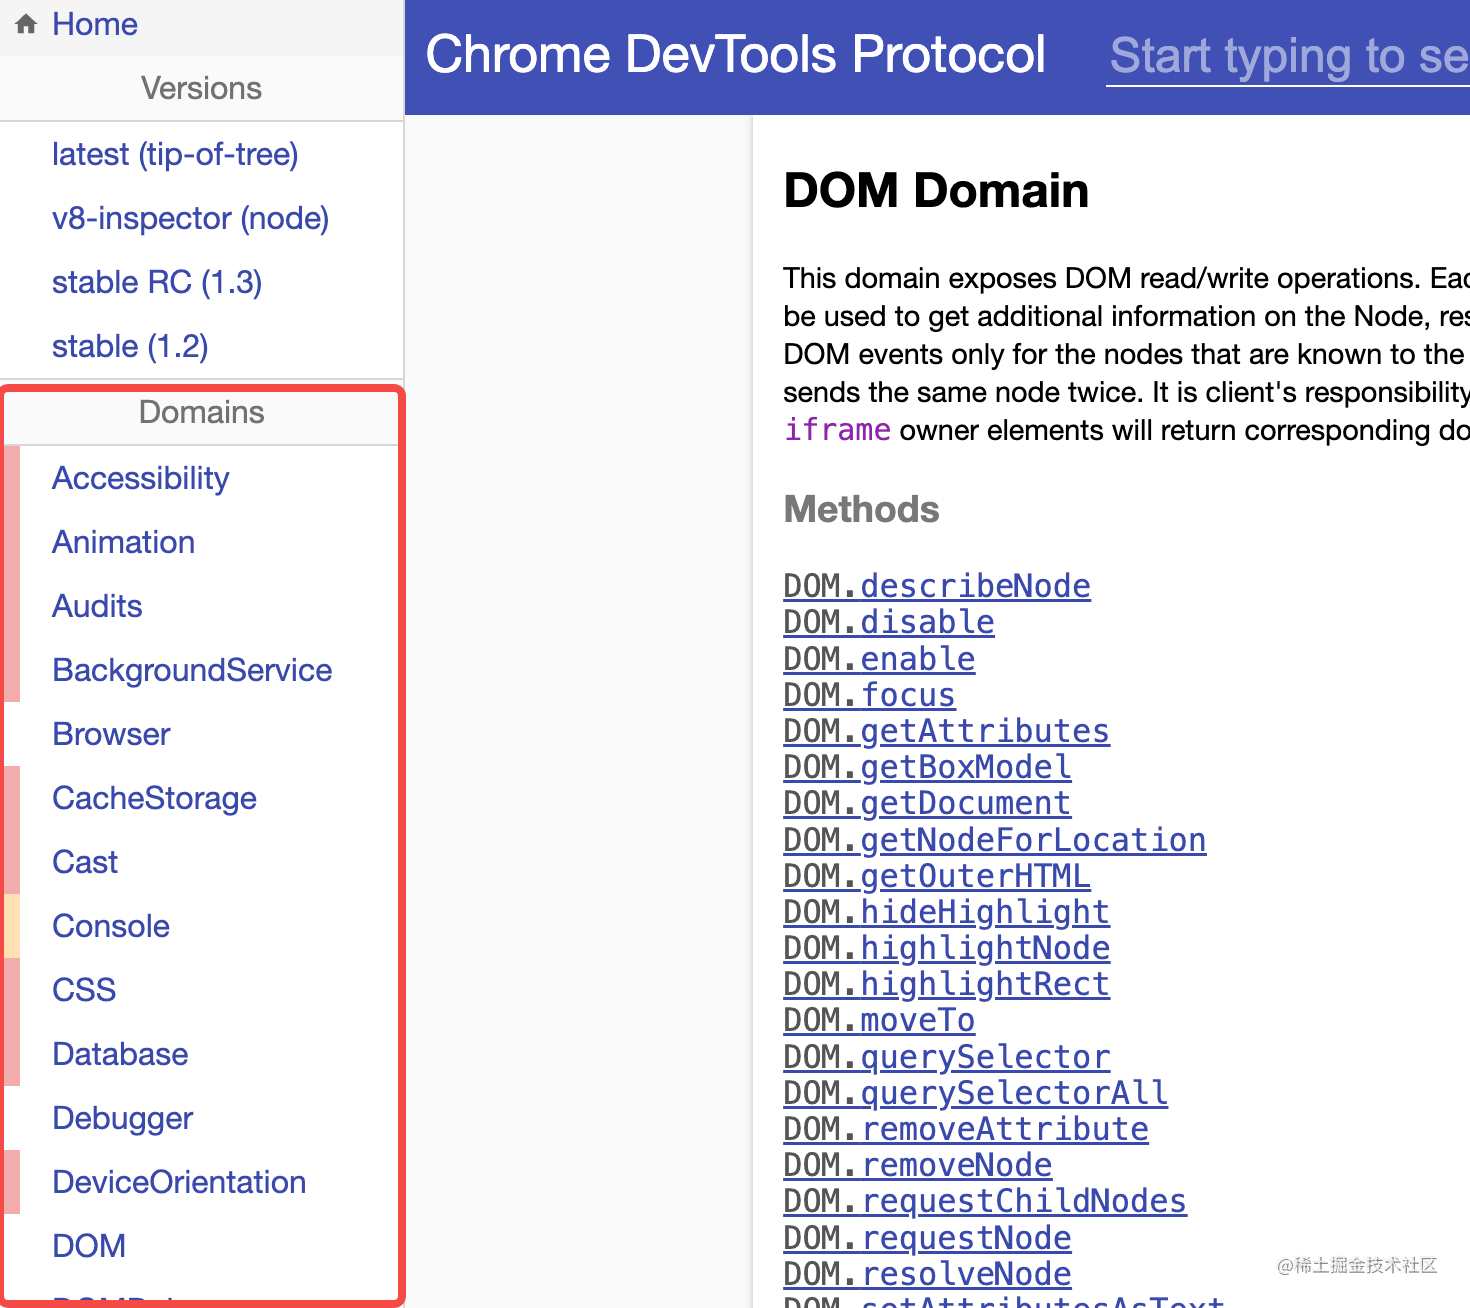Open the BackgroundService domain
Viewport: 1470px width, 1308px height.
coord(192,670)
